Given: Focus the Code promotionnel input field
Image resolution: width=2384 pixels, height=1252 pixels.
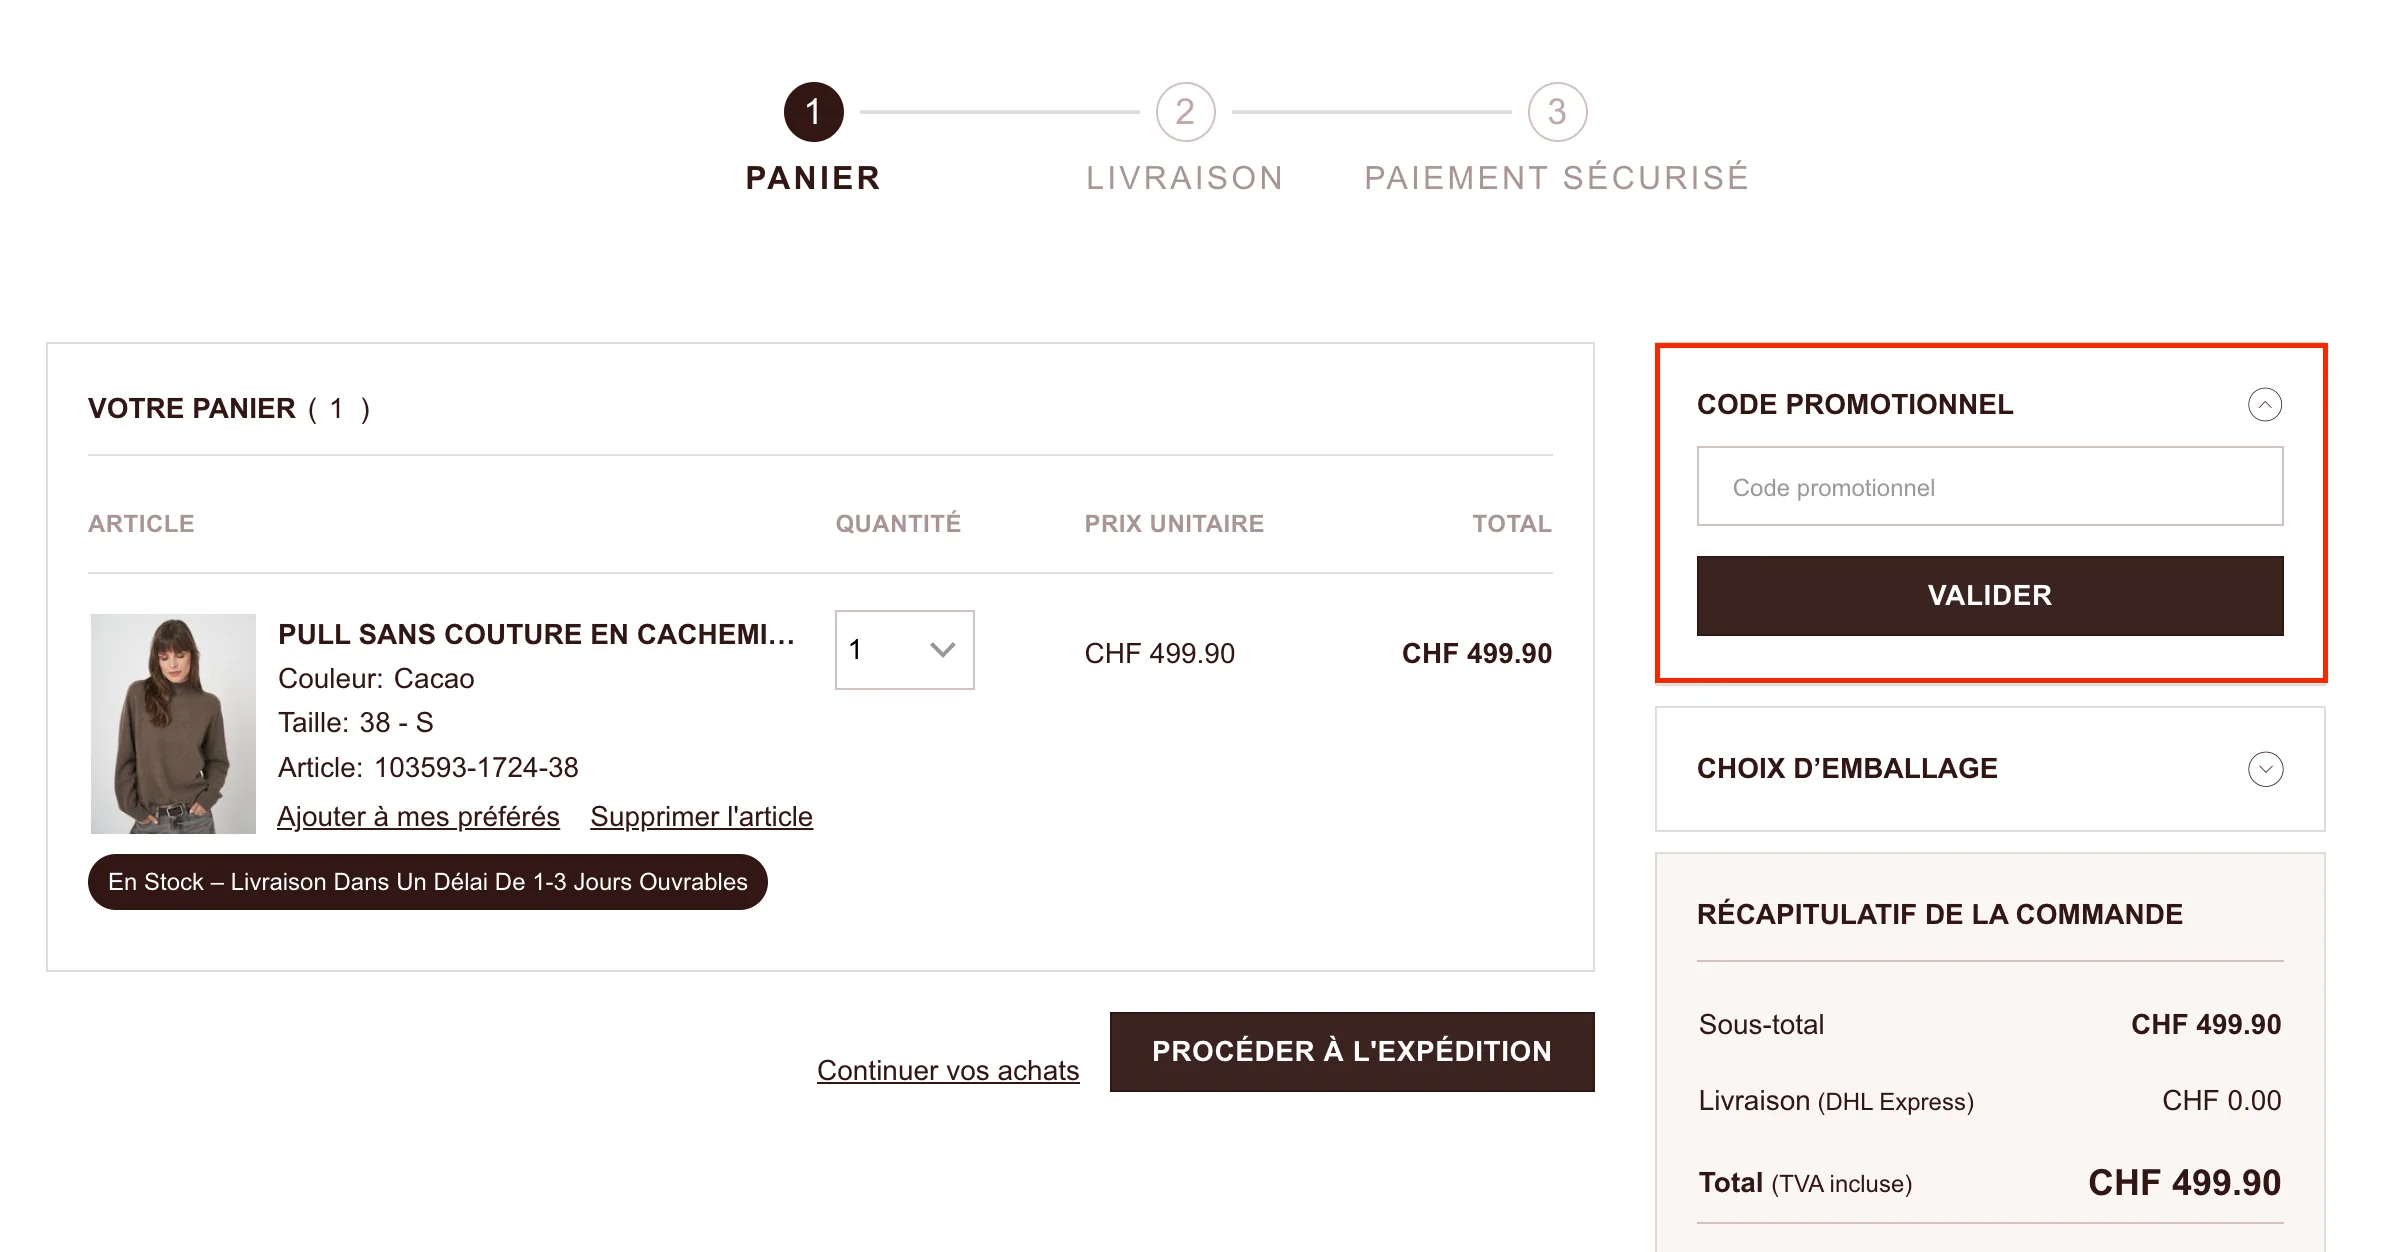Looking at the screenshot, I should coord(1989,486).
